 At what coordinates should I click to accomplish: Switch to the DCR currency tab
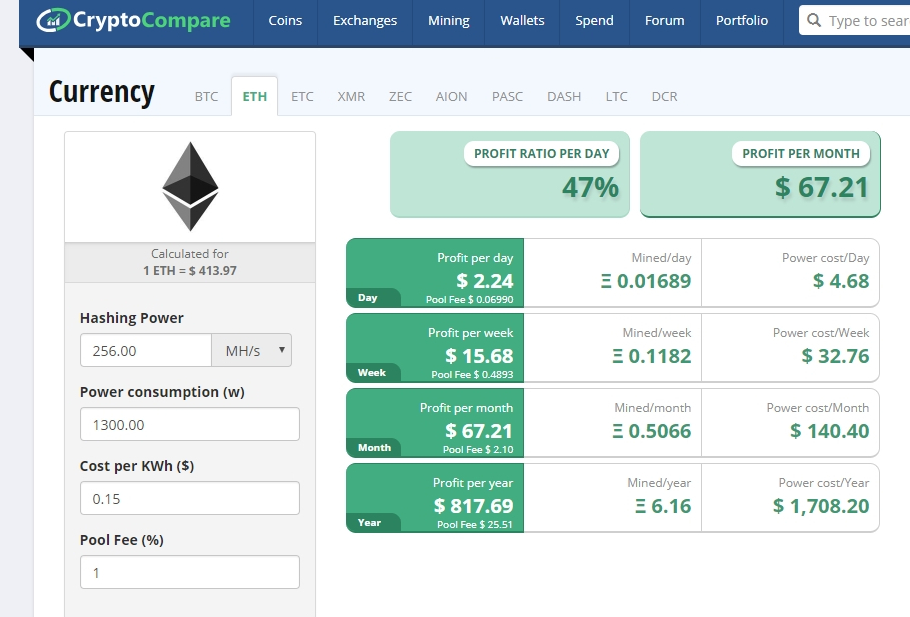pos(665,96)
